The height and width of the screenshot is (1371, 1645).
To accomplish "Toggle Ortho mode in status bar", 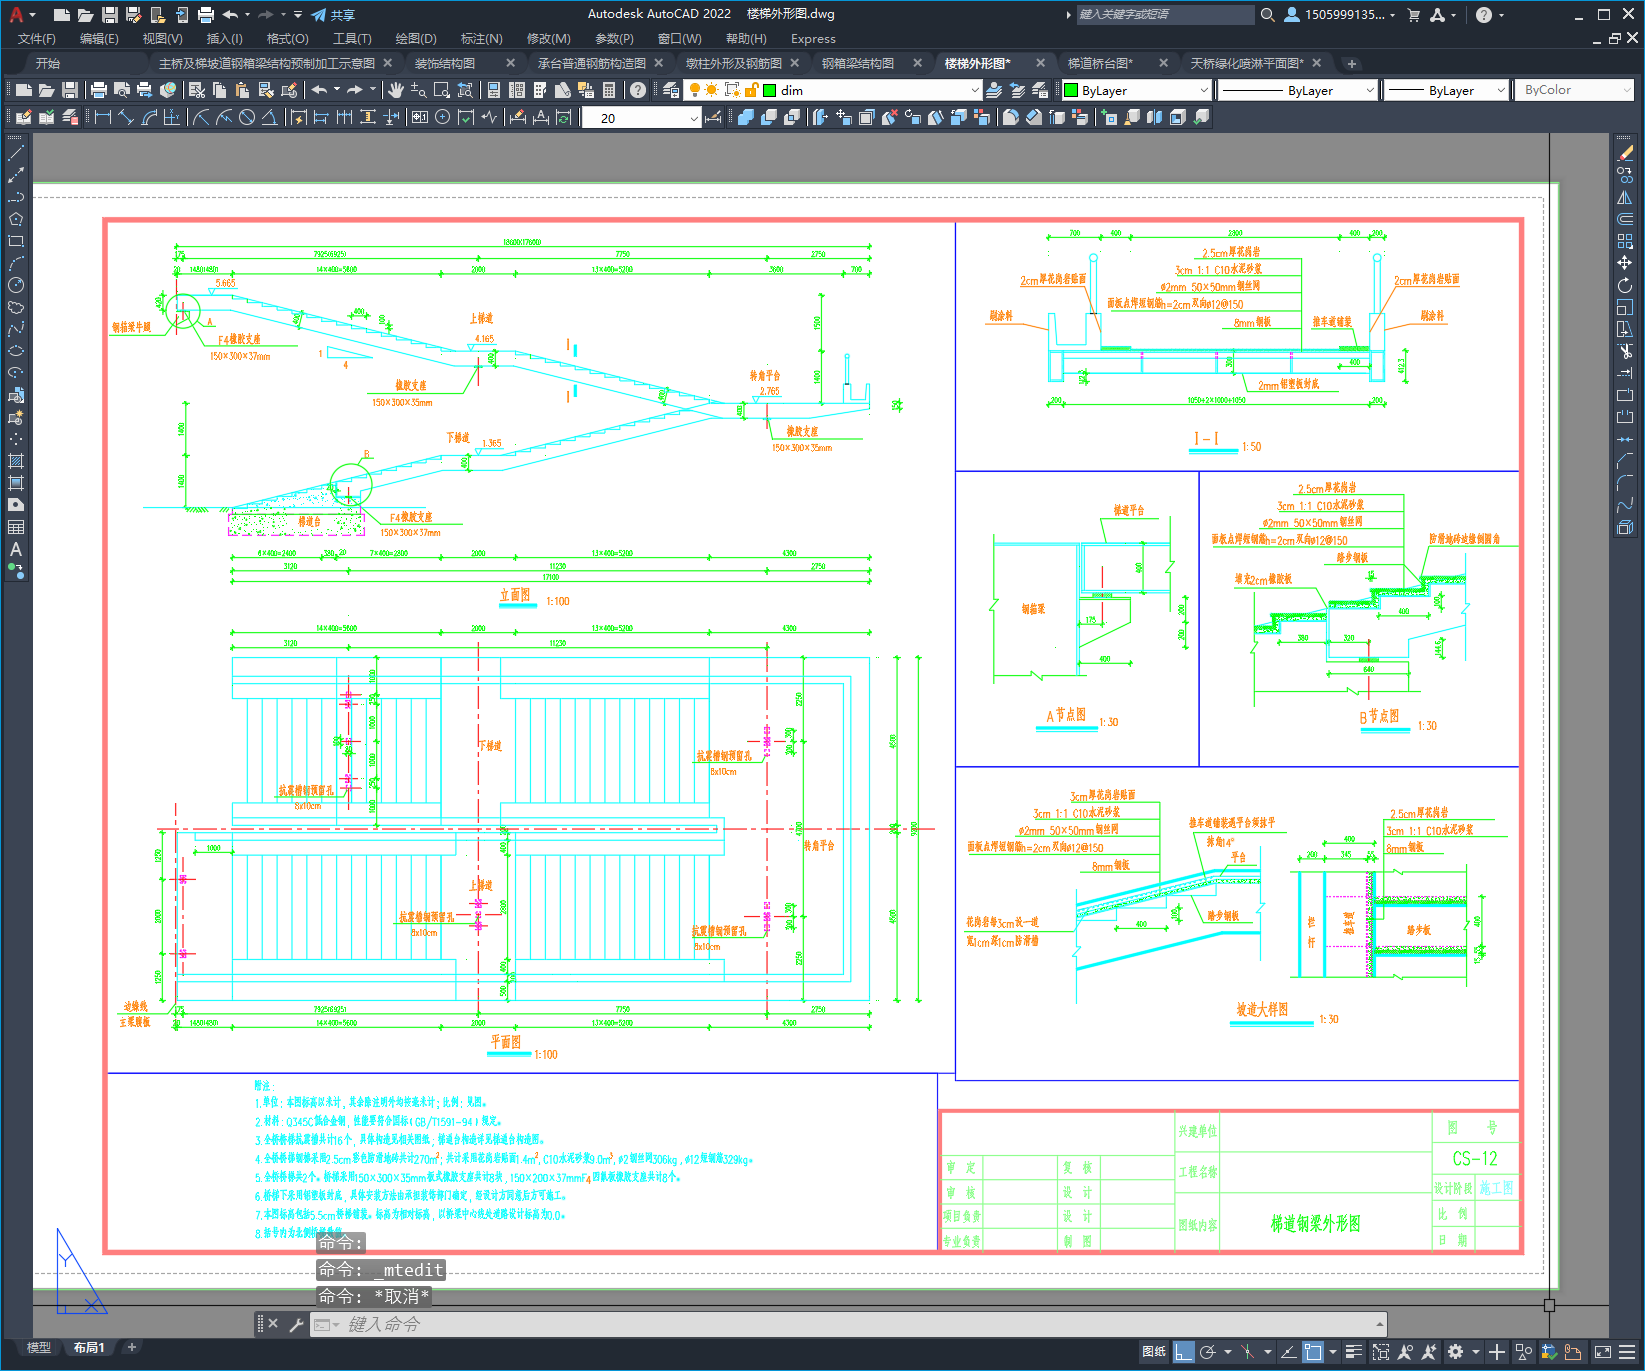I will [x=1184, y=1352].
